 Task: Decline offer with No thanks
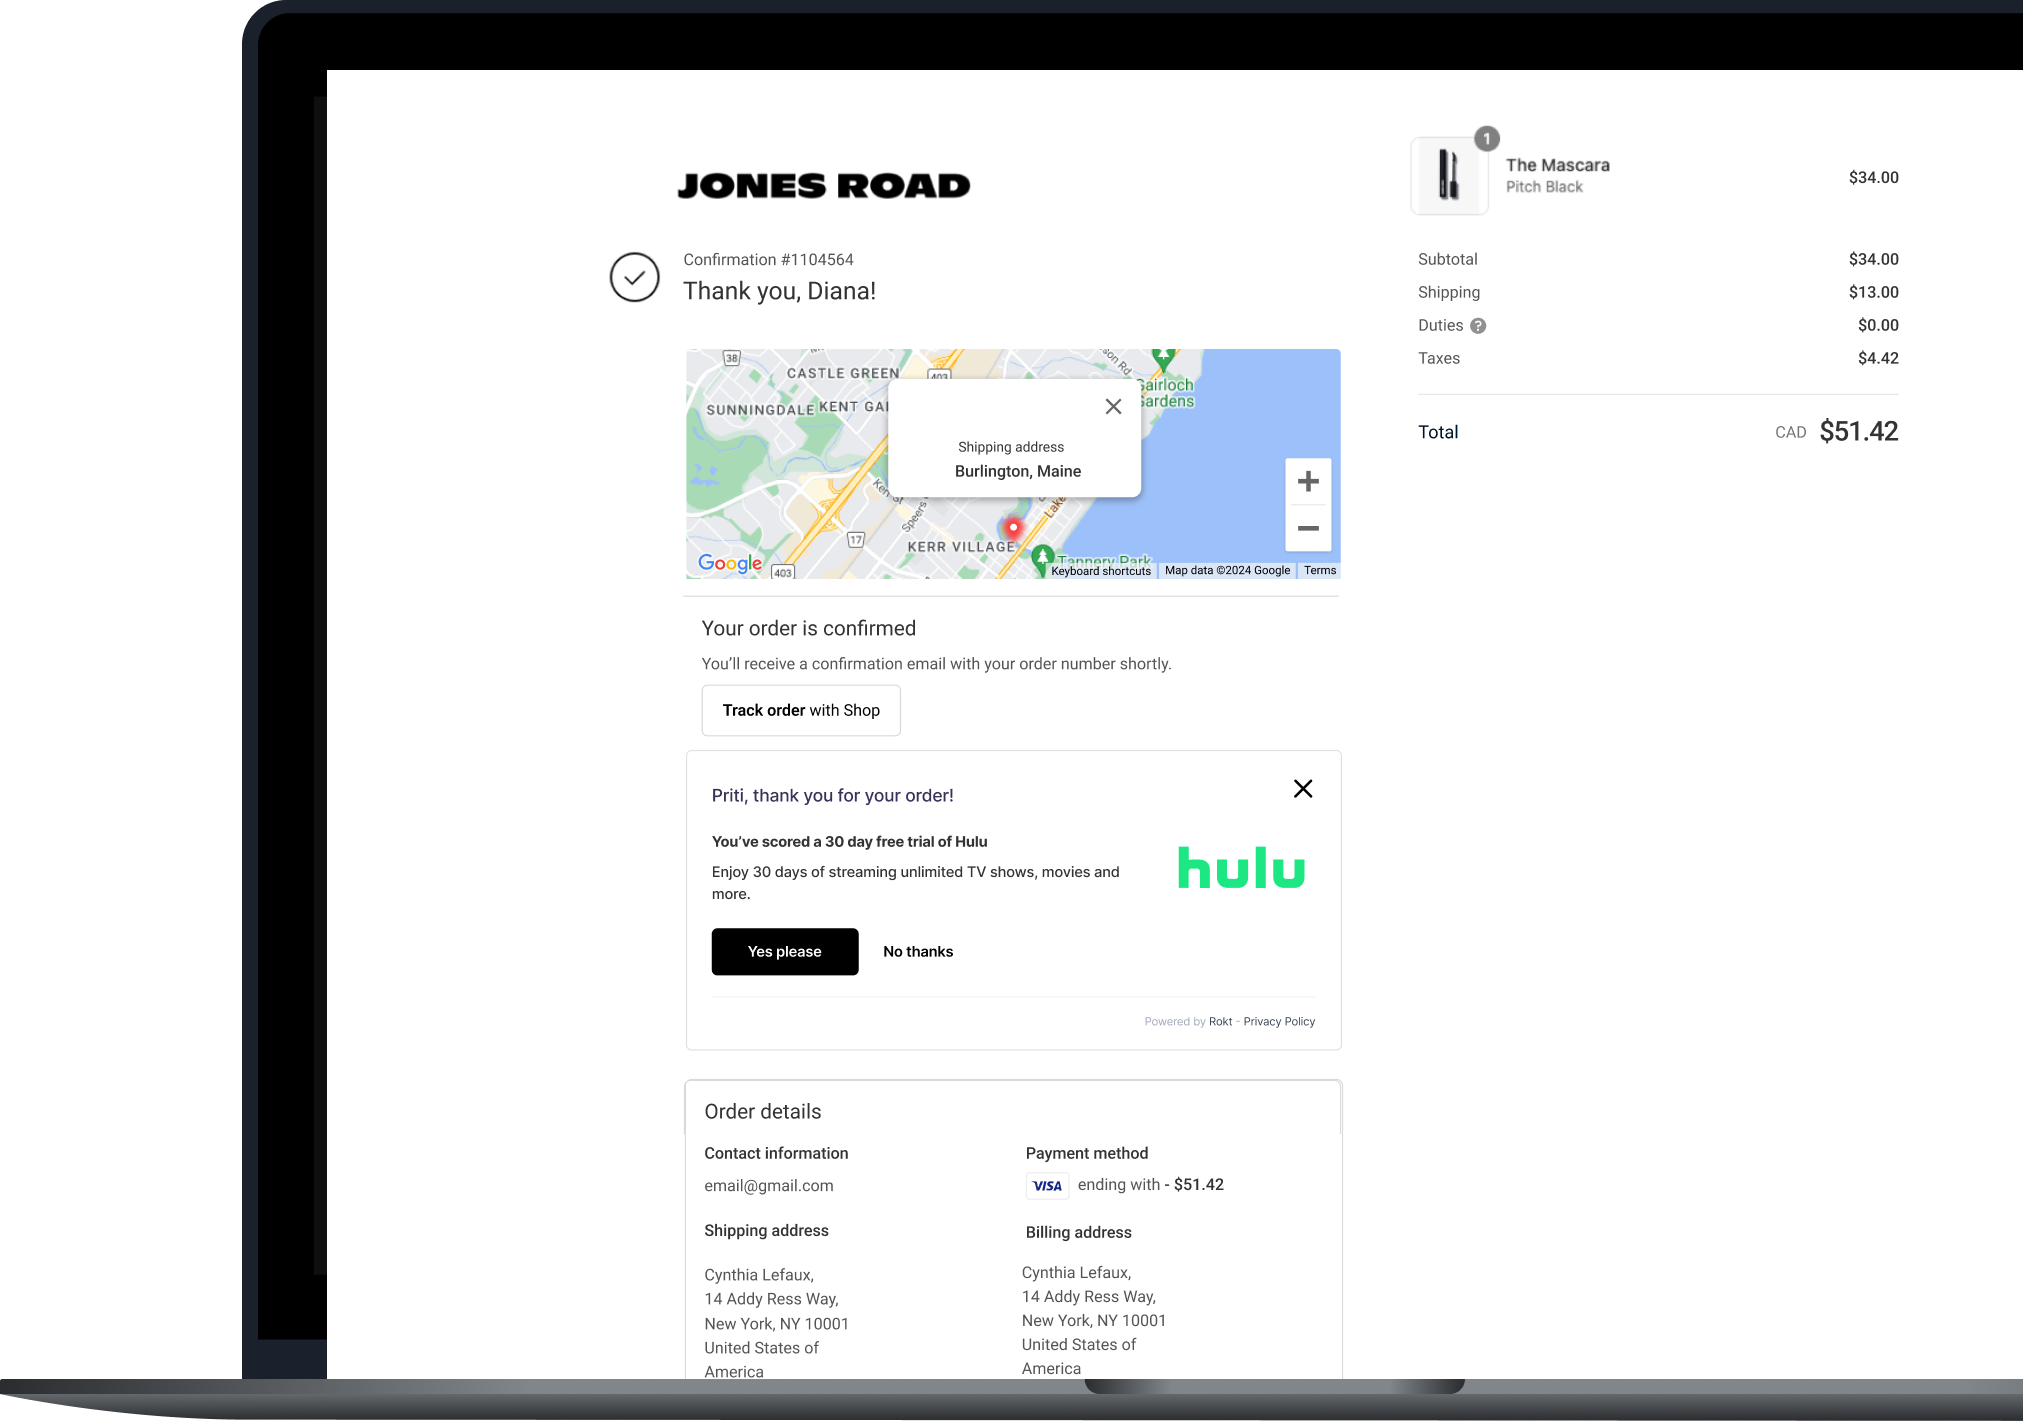click(x=917, y=951)
